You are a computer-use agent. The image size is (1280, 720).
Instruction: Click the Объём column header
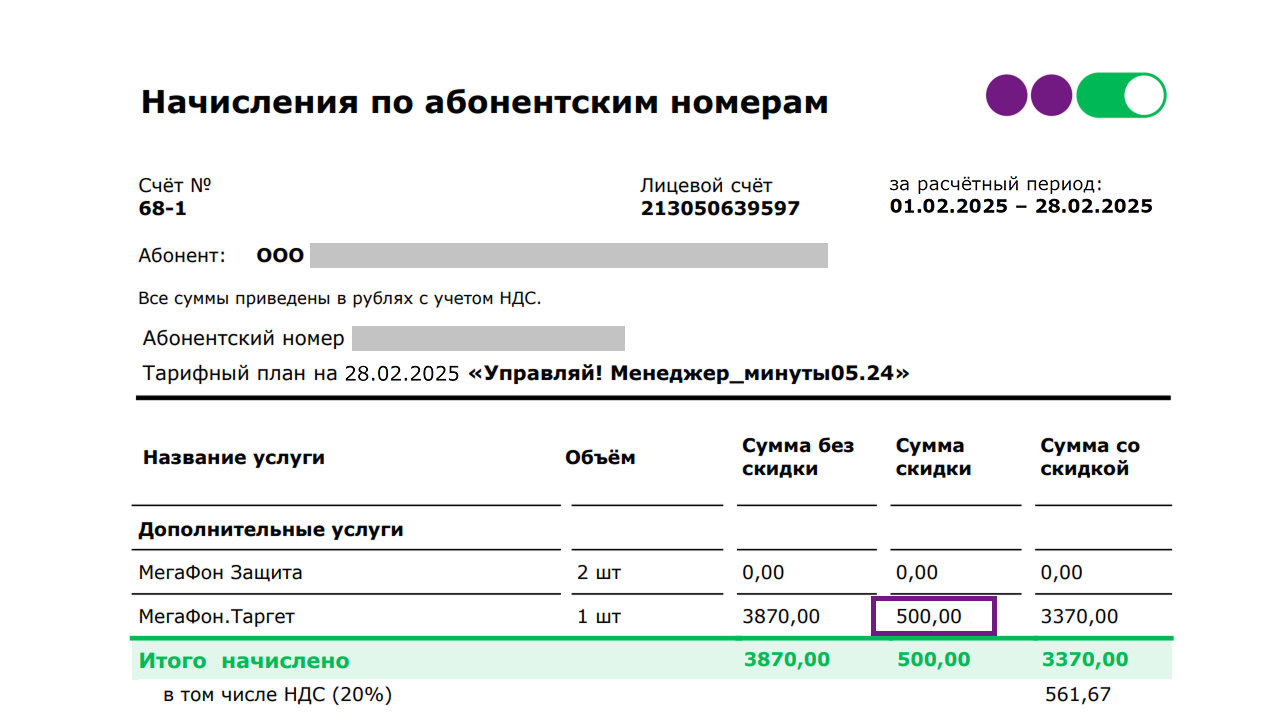click(600, 457)
